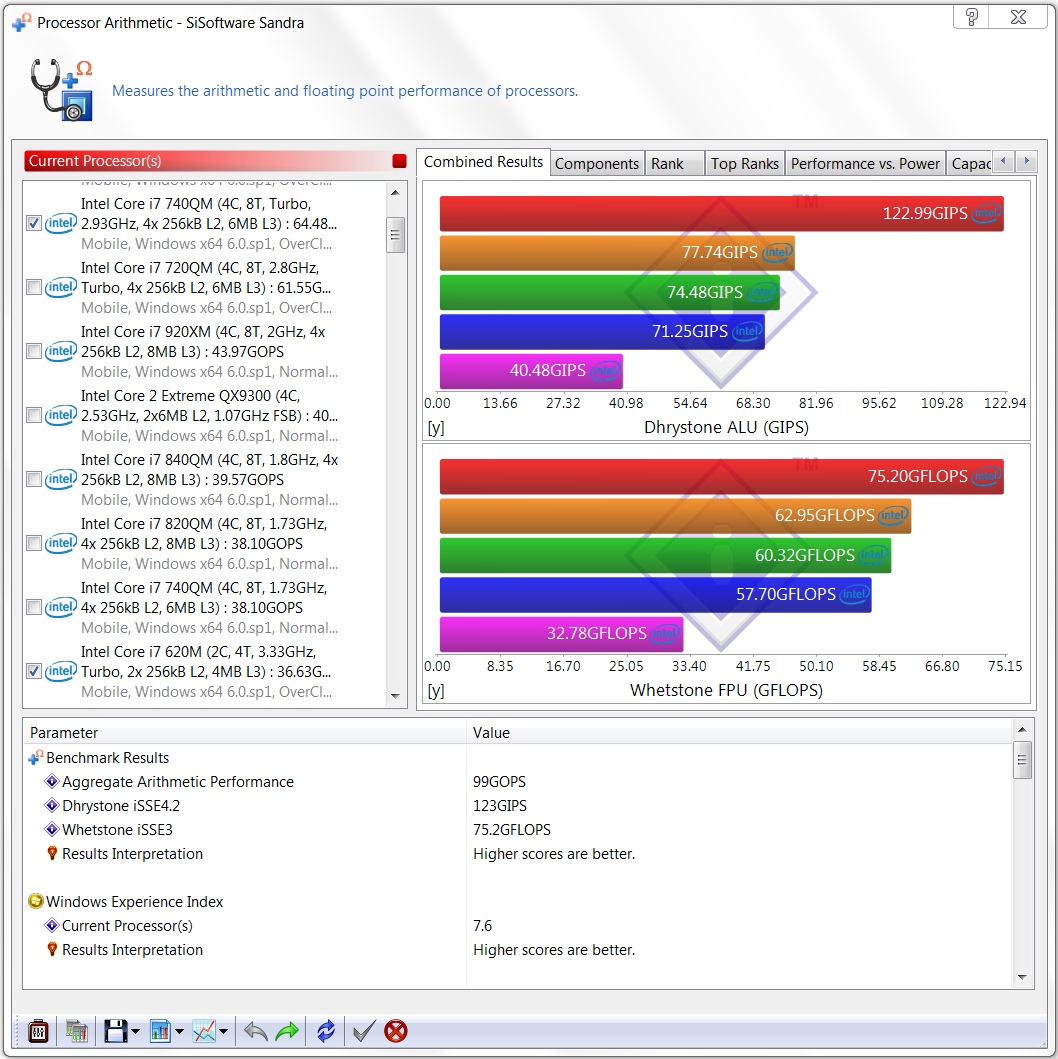
Task: Click the Benchmark Results section icon
Action: pos(36,757)
